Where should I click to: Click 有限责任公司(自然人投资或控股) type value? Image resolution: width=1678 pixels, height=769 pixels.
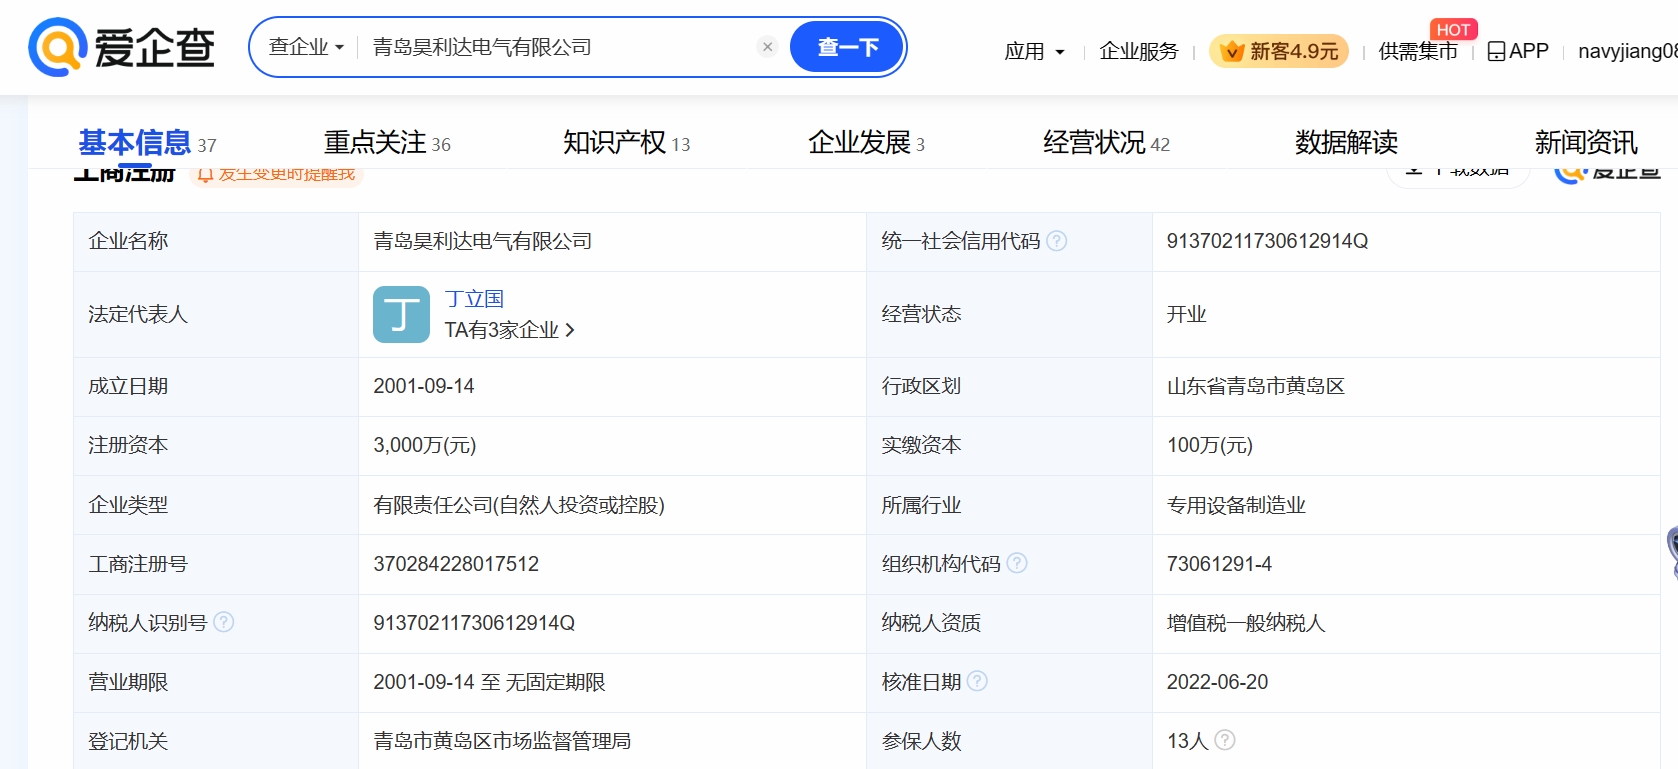[x=519, y=505]
